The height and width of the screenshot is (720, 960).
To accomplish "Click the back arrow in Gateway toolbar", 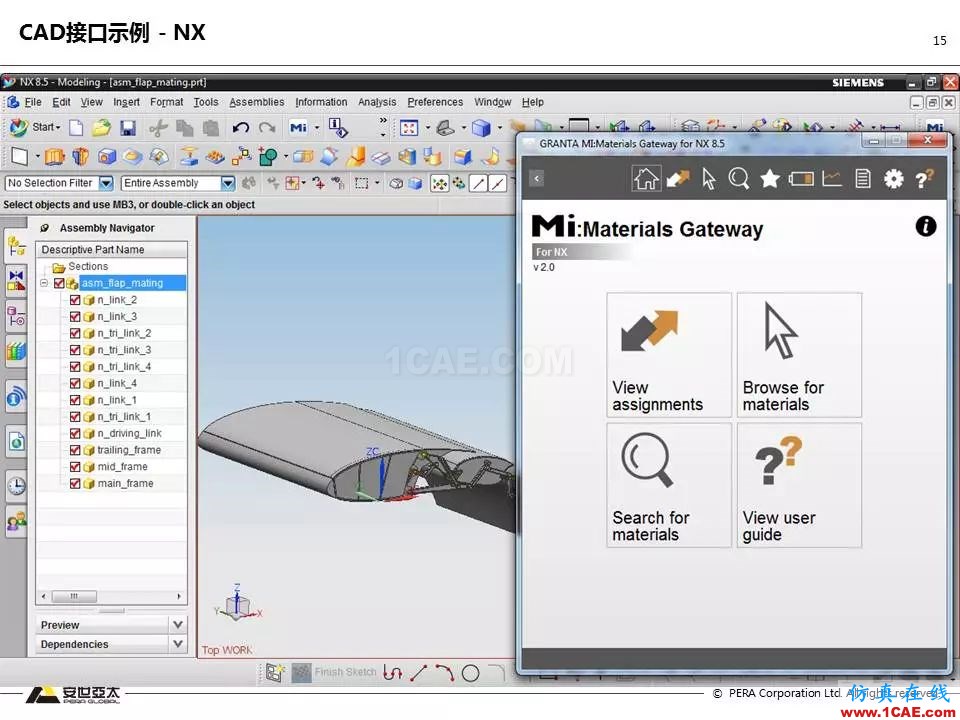I will tap(537, 179).
